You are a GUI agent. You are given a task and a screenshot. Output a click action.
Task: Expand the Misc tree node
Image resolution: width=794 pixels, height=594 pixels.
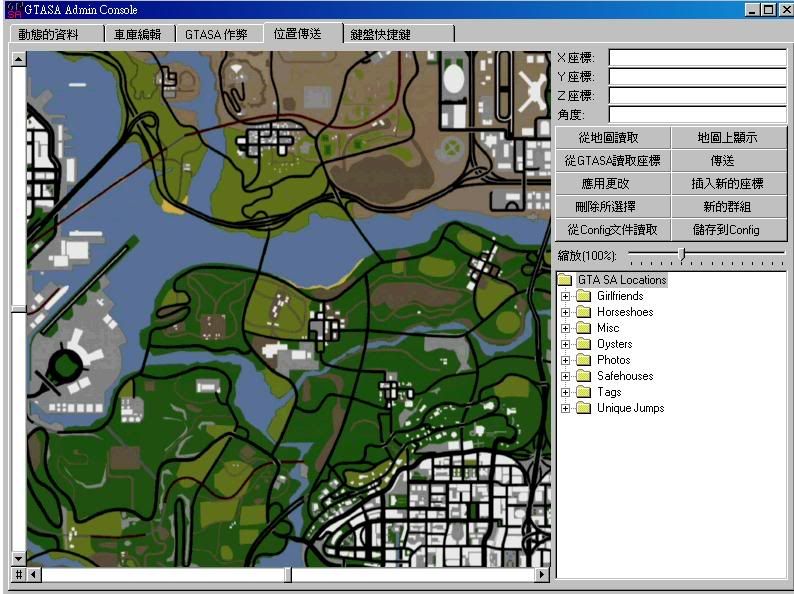566,328
